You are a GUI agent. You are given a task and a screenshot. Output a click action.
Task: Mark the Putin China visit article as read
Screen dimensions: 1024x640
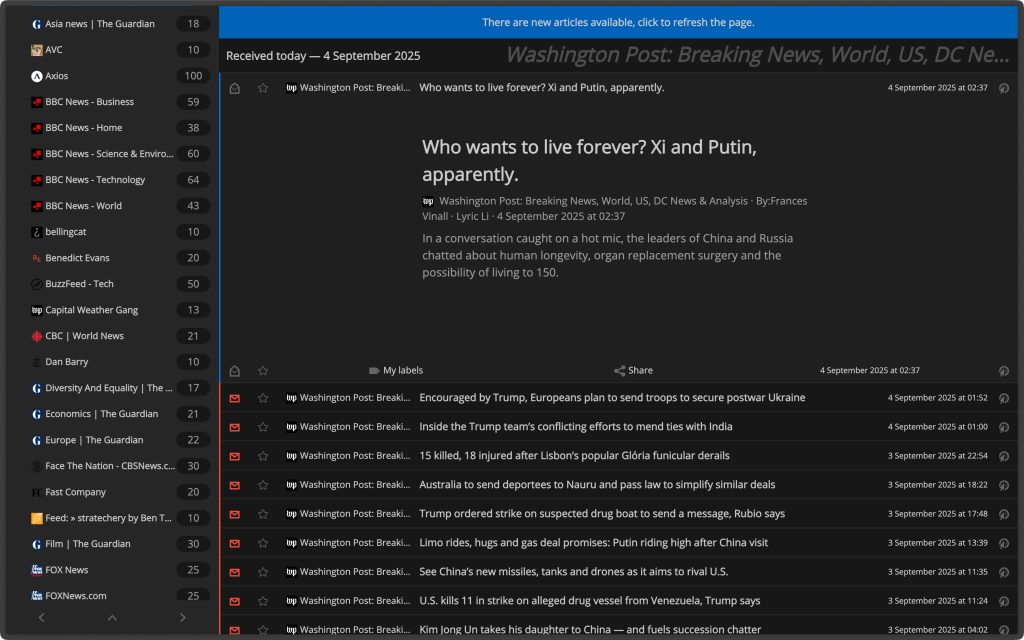[235, 543]
